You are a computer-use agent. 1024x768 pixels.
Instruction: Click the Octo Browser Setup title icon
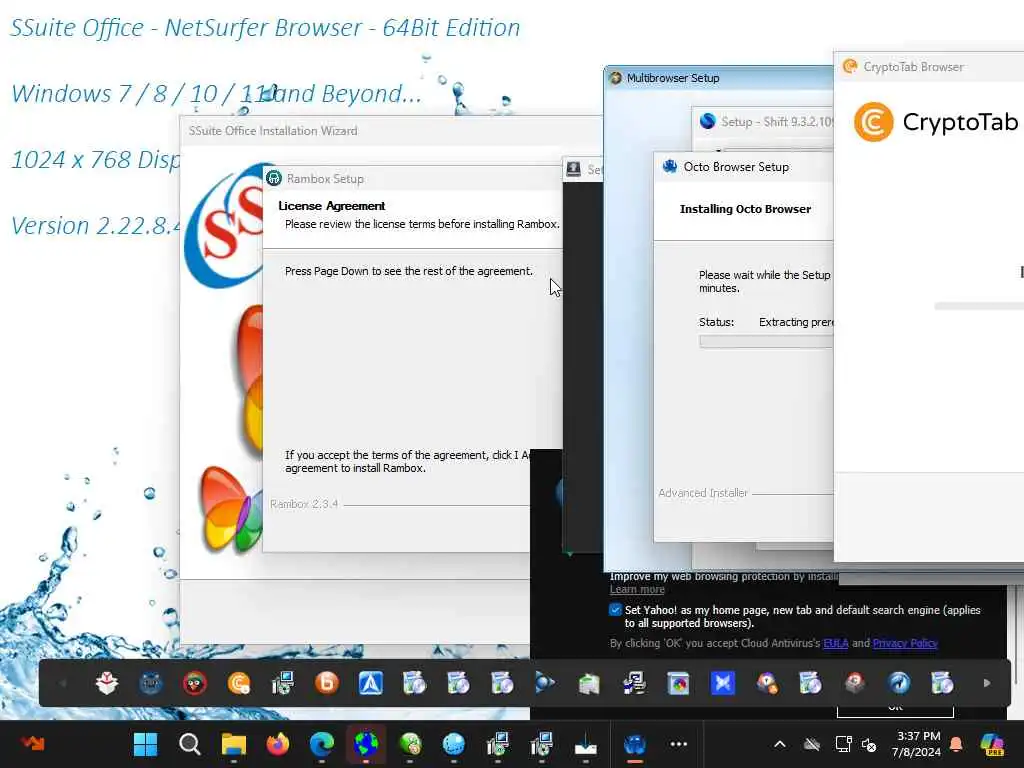click(x=669, y=167)
